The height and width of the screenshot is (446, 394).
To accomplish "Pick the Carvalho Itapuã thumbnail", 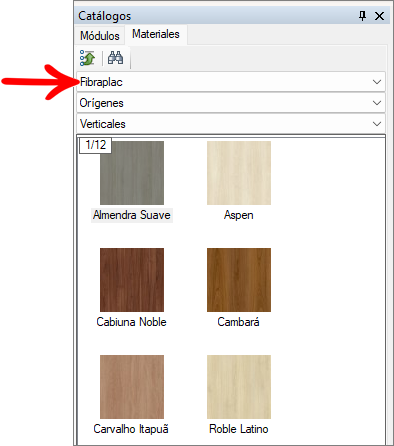I will pos(132,387).
